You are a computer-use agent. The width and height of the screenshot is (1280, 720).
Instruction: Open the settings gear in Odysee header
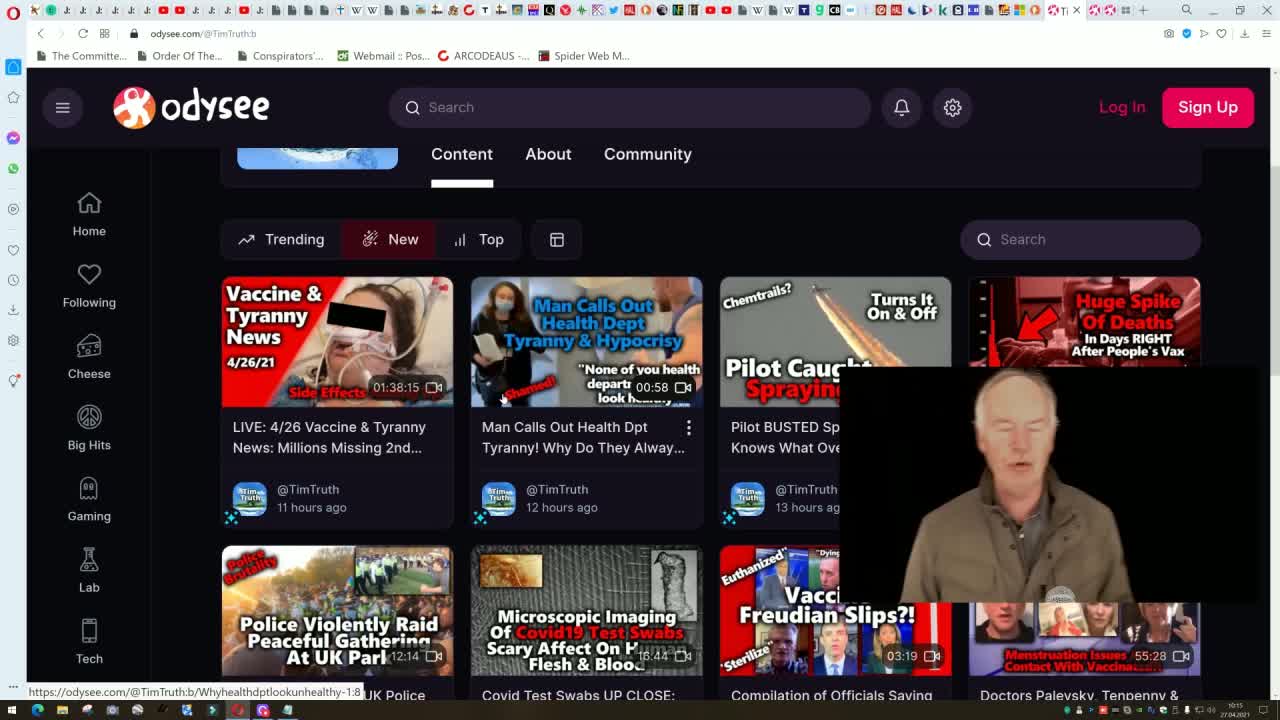pyautogui.click(x=952, y=107)
